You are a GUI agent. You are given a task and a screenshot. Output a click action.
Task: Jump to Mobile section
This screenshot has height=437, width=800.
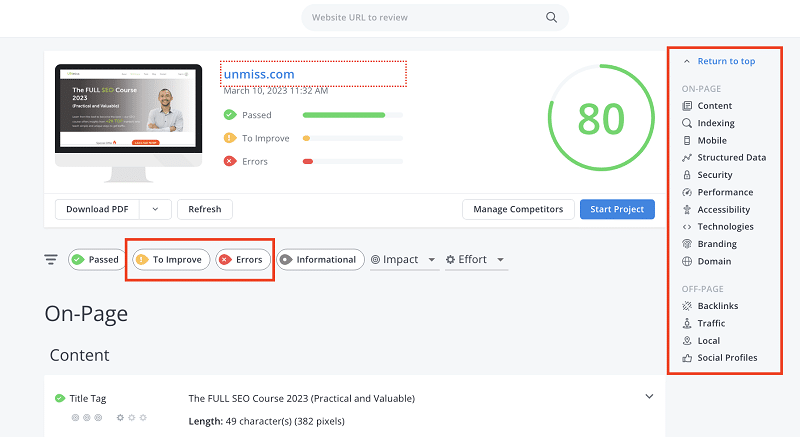click(x=712, y=140)
